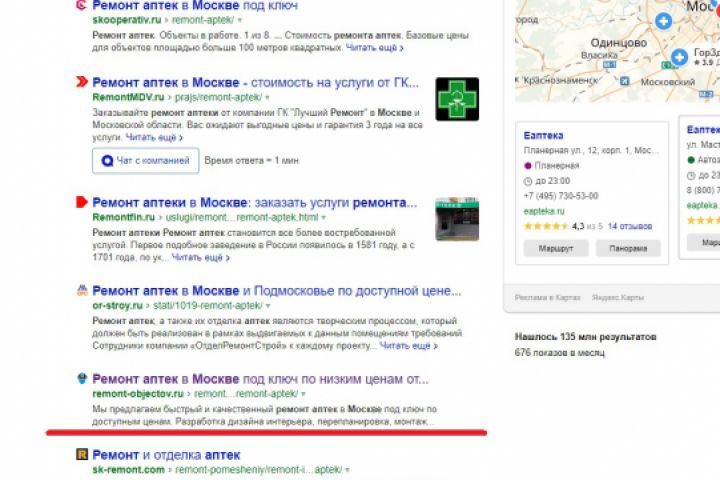Click the skooperativ.ru favicon
The width and height of the screenshot is (720, 480).
pos(81,5)
